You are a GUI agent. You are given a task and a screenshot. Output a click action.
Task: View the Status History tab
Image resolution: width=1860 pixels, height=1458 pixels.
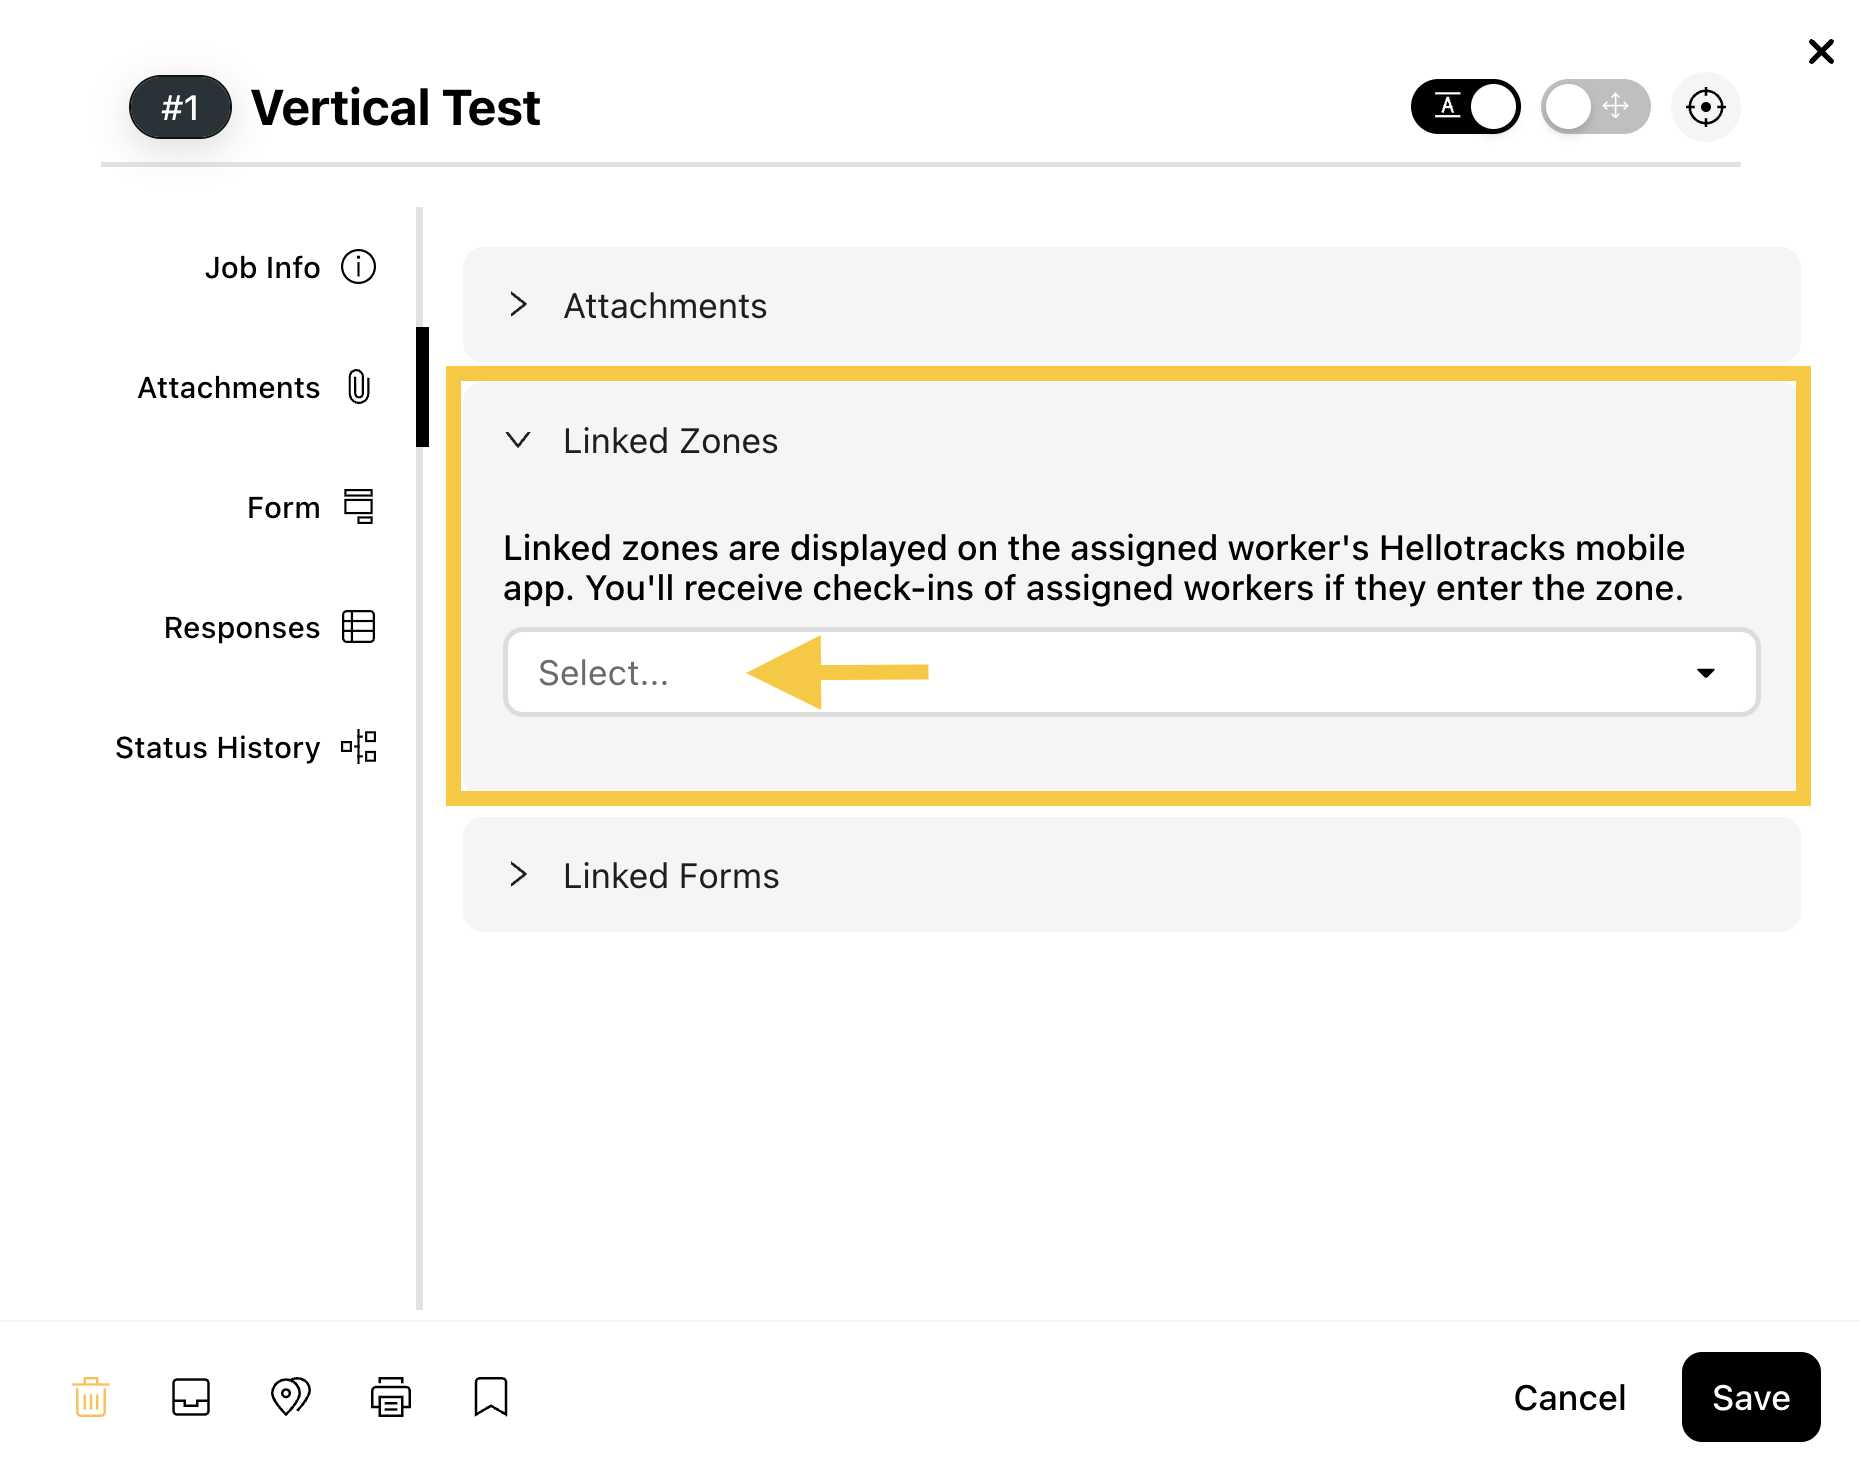[x=245, y=747]
